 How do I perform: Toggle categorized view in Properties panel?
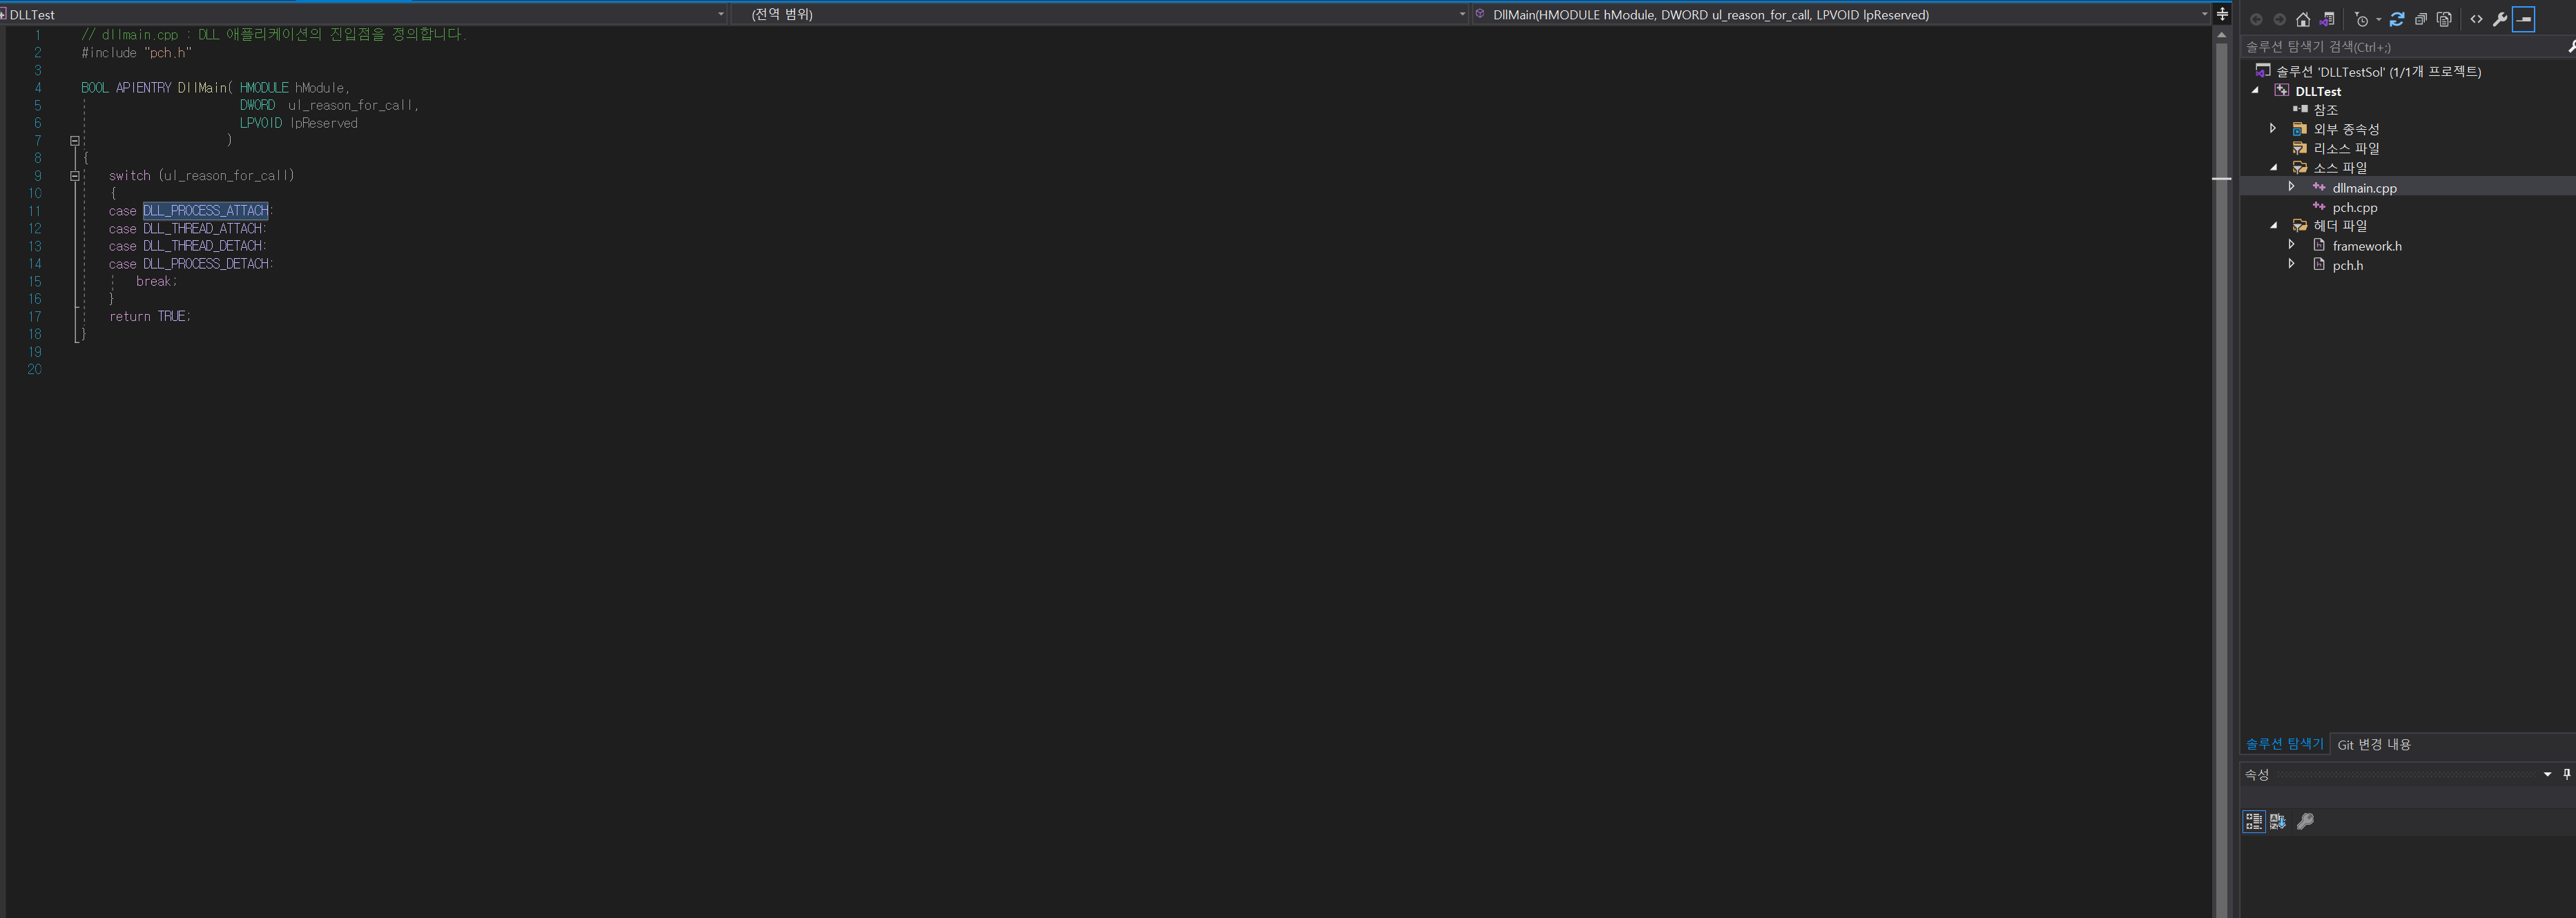coord(2254,821)
